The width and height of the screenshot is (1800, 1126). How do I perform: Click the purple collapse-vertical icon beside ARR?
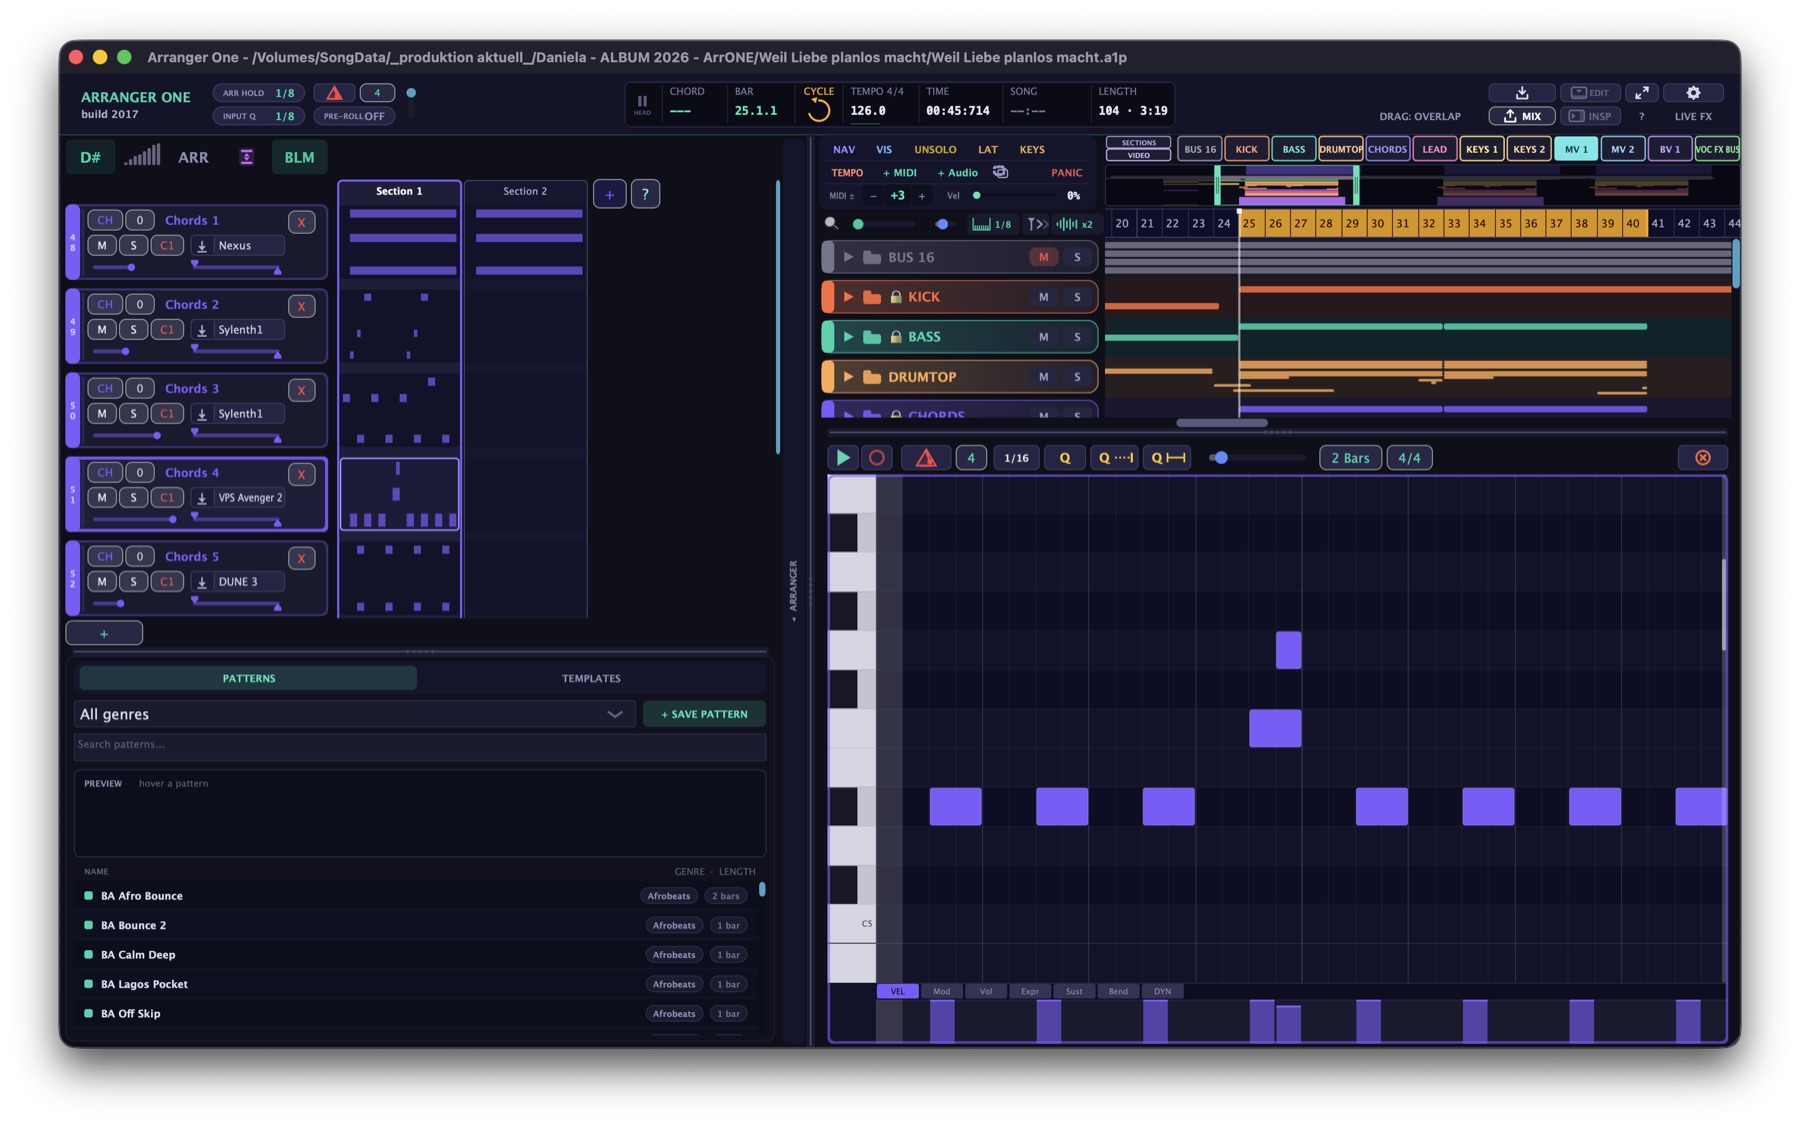[246, 157]
